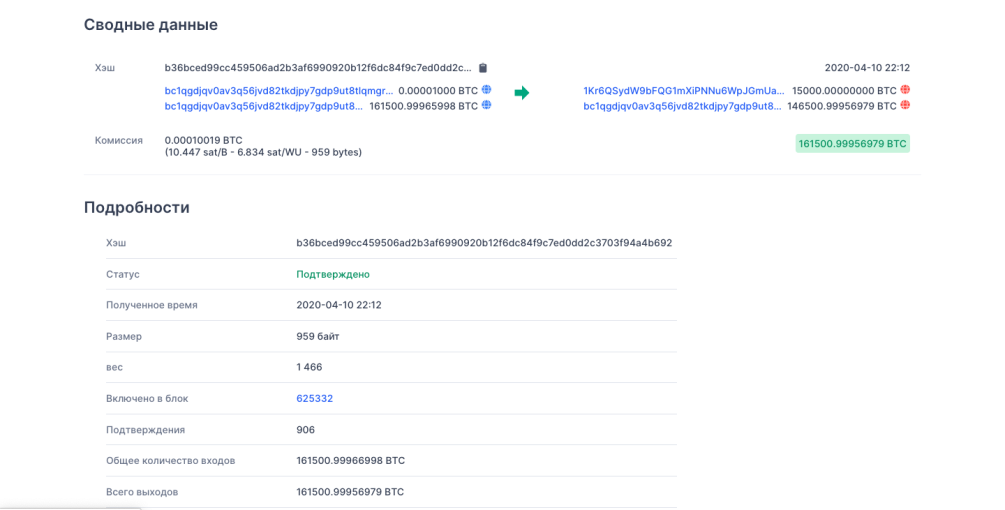Viewport: 1005px width, 510px height.
Task: Click the globe icon beside 161500.99965998 BTC
Action: (486, 105)
